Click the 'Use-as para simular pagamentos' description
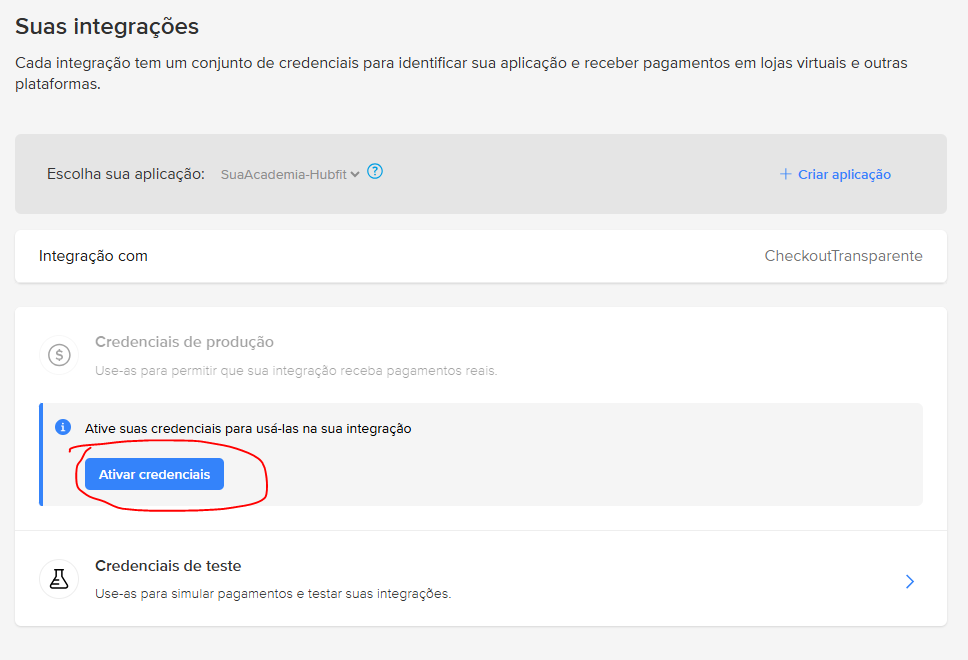The image size is (968, 660). (273, 593)
